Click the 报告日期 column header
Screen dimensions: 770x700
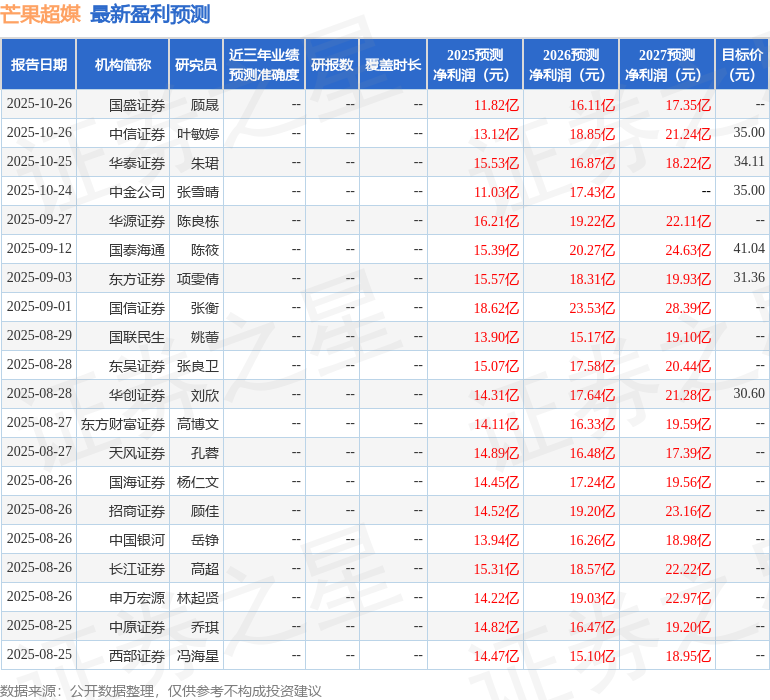39,65
